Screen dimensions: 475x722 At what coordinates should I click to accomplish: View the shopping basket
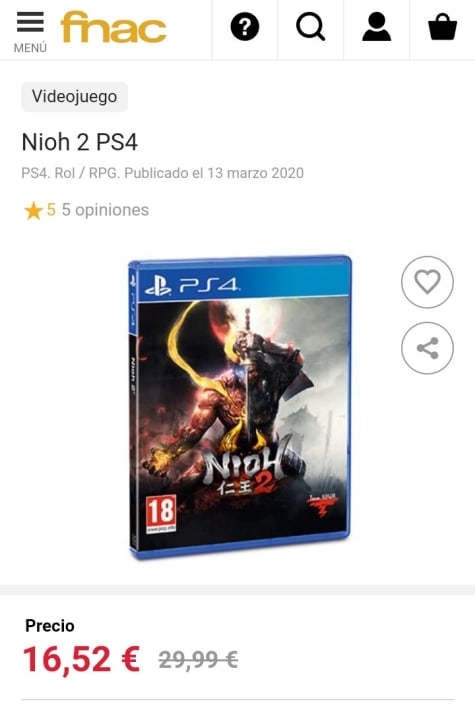(442, 27)
